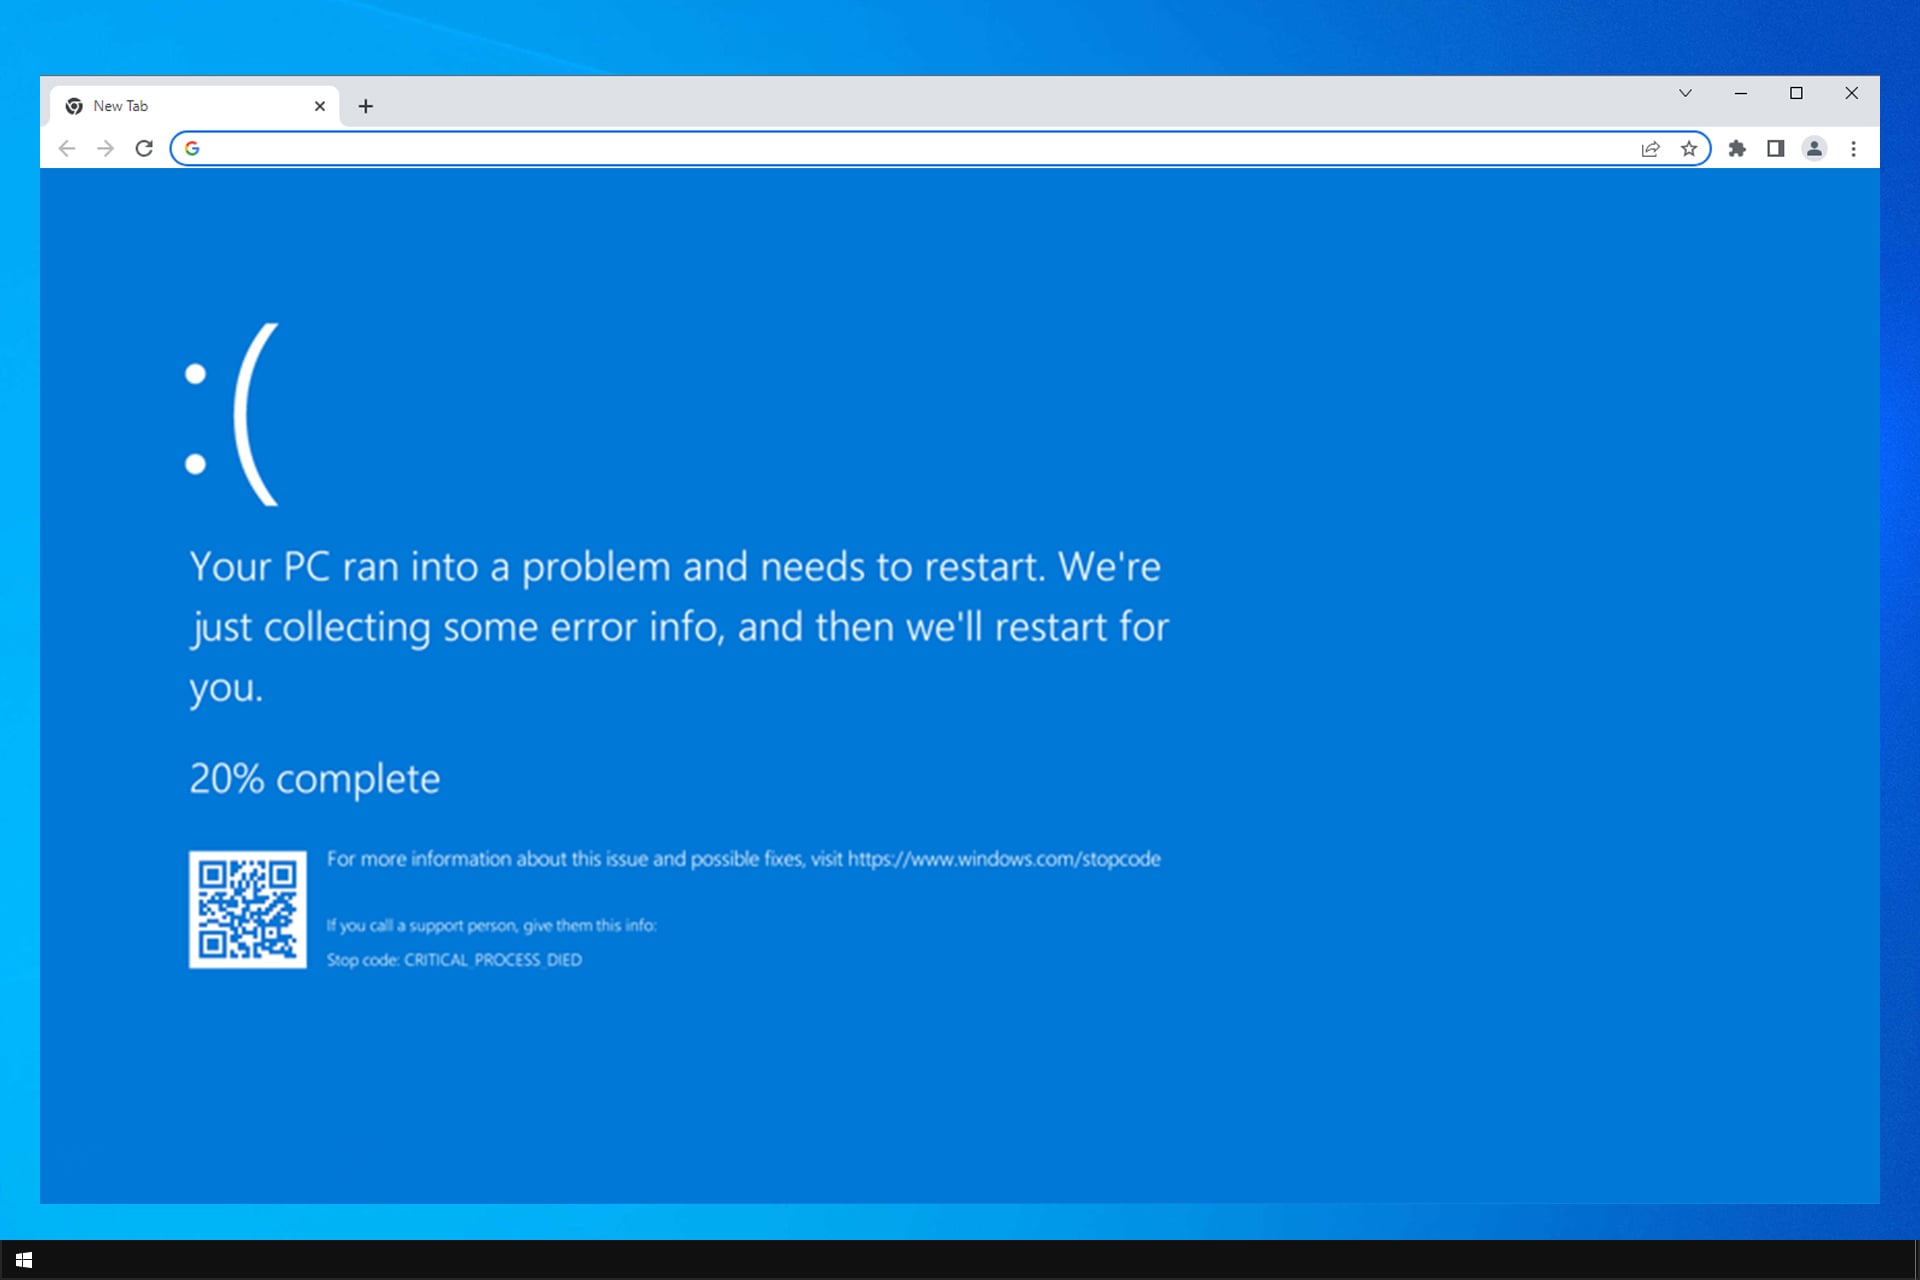Open Chrome three-dot menu
The width and height of the screenshot is (1920, 1280).
click(1853, 149)
